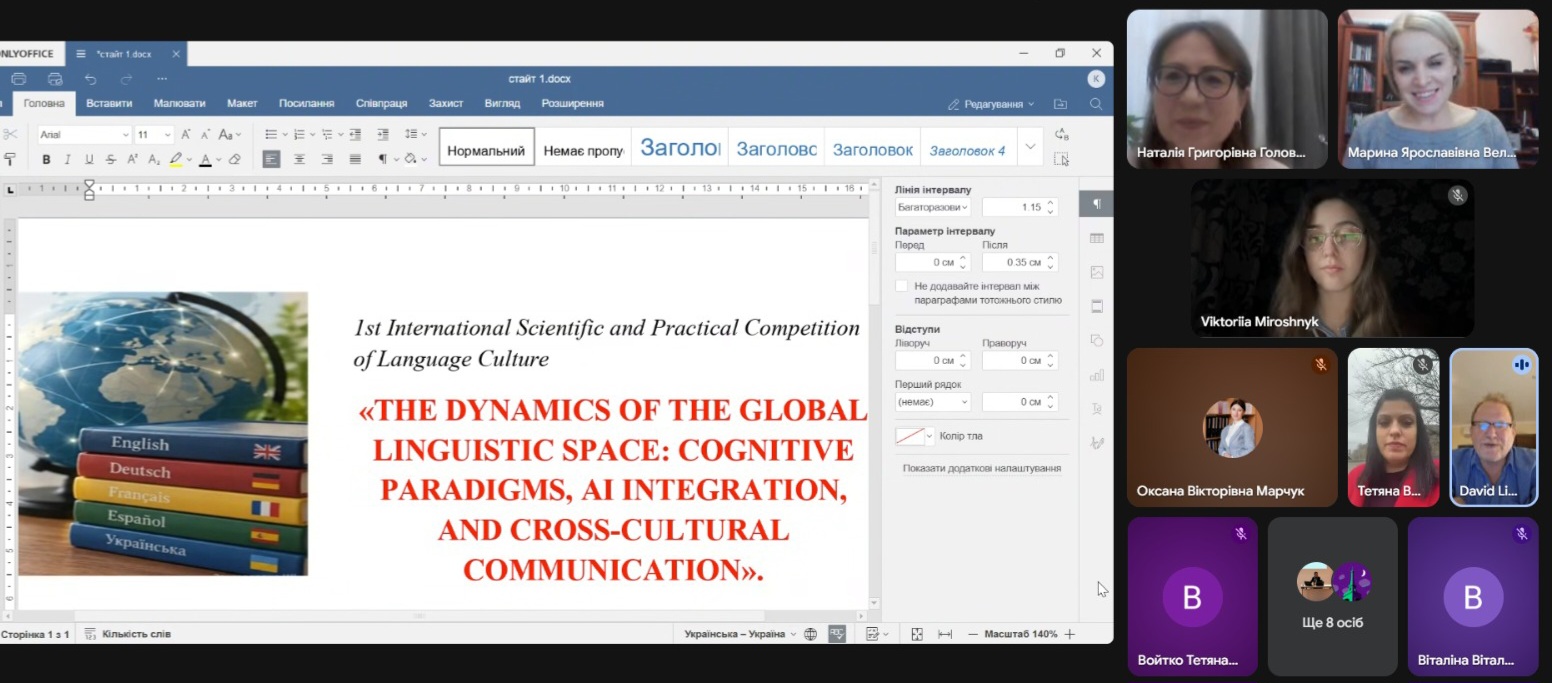This screenshot has height=683, width=1552.
Task: Open the Багаторазовий line spacing dropdown
Action: pos(933,207)
